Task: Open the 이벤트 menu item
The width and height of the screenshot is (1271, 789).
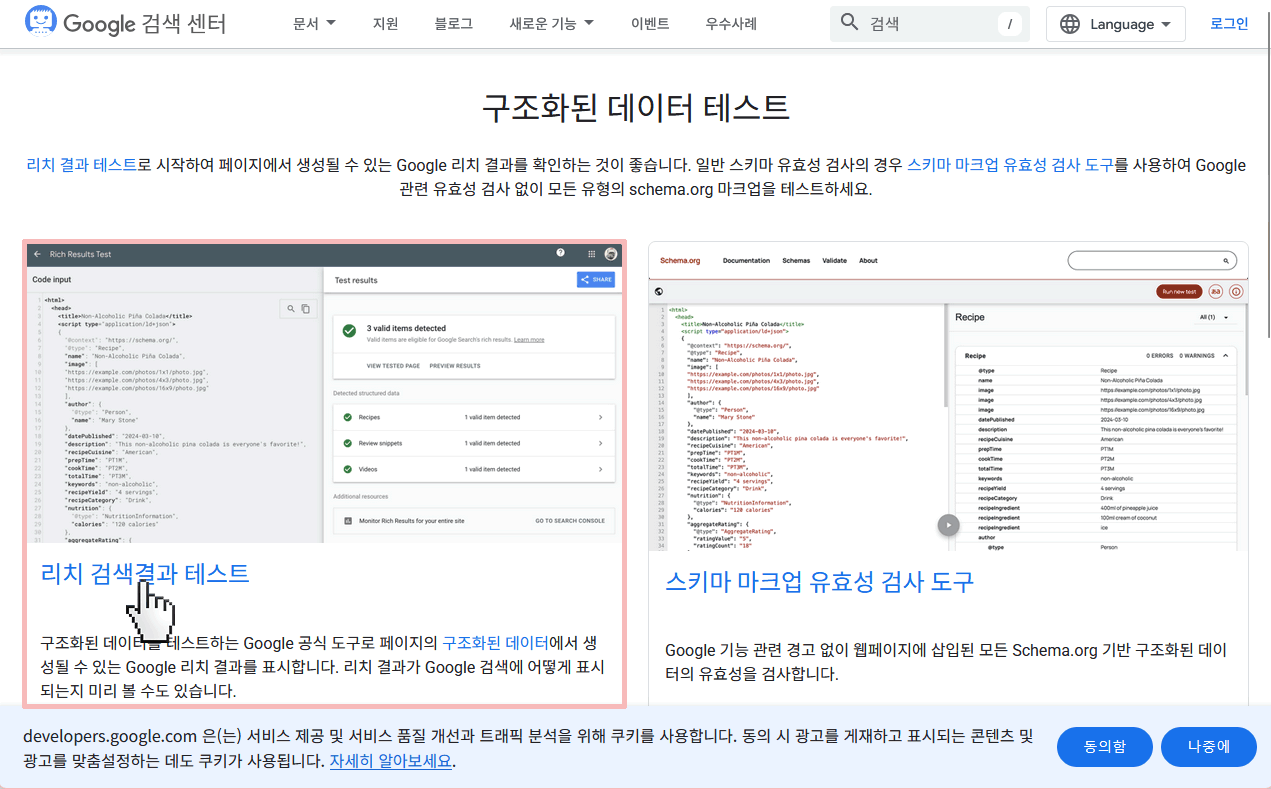Action: 650,23
